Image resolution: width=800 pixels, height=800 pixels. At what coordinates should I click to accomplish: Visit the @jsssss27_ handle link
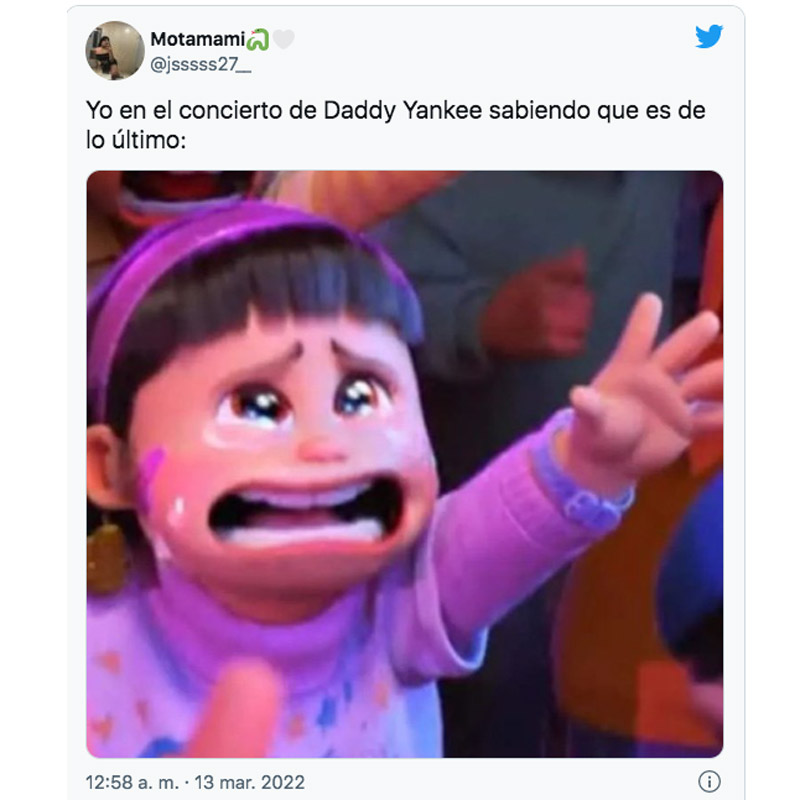201,65
